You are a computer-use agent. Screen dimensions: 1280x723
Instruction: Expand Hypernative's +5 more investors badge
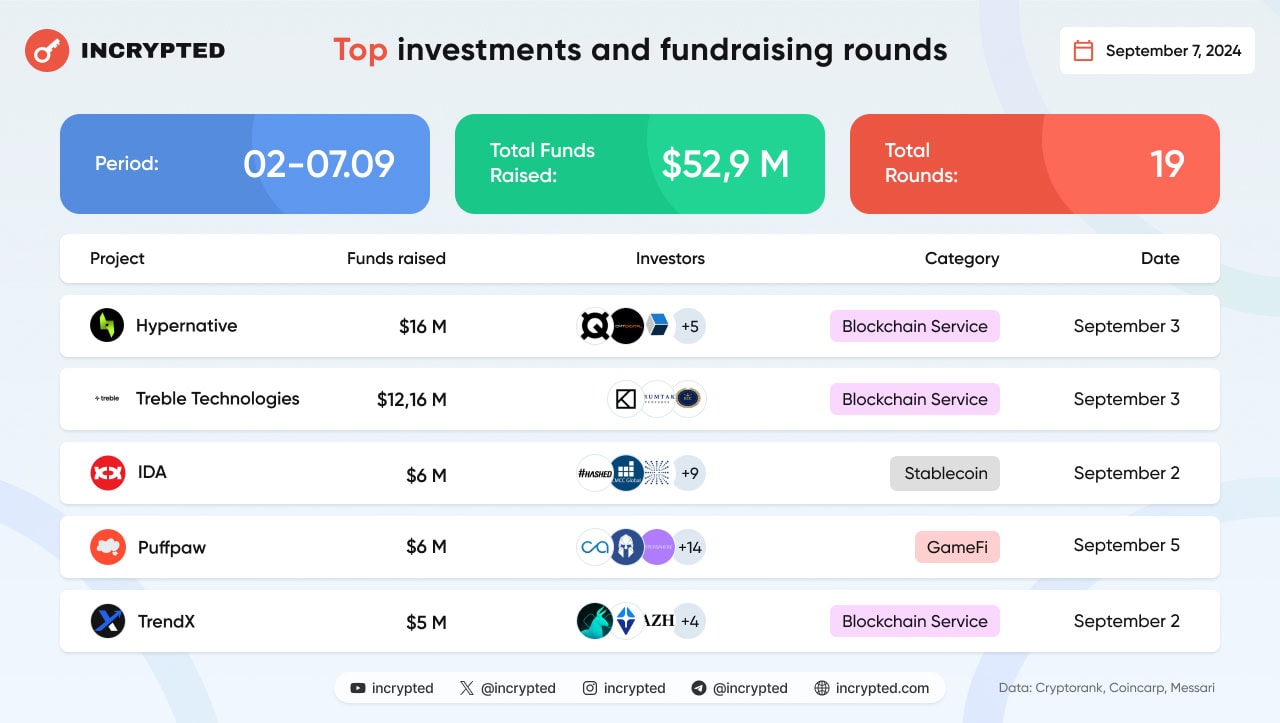(689, 326)
